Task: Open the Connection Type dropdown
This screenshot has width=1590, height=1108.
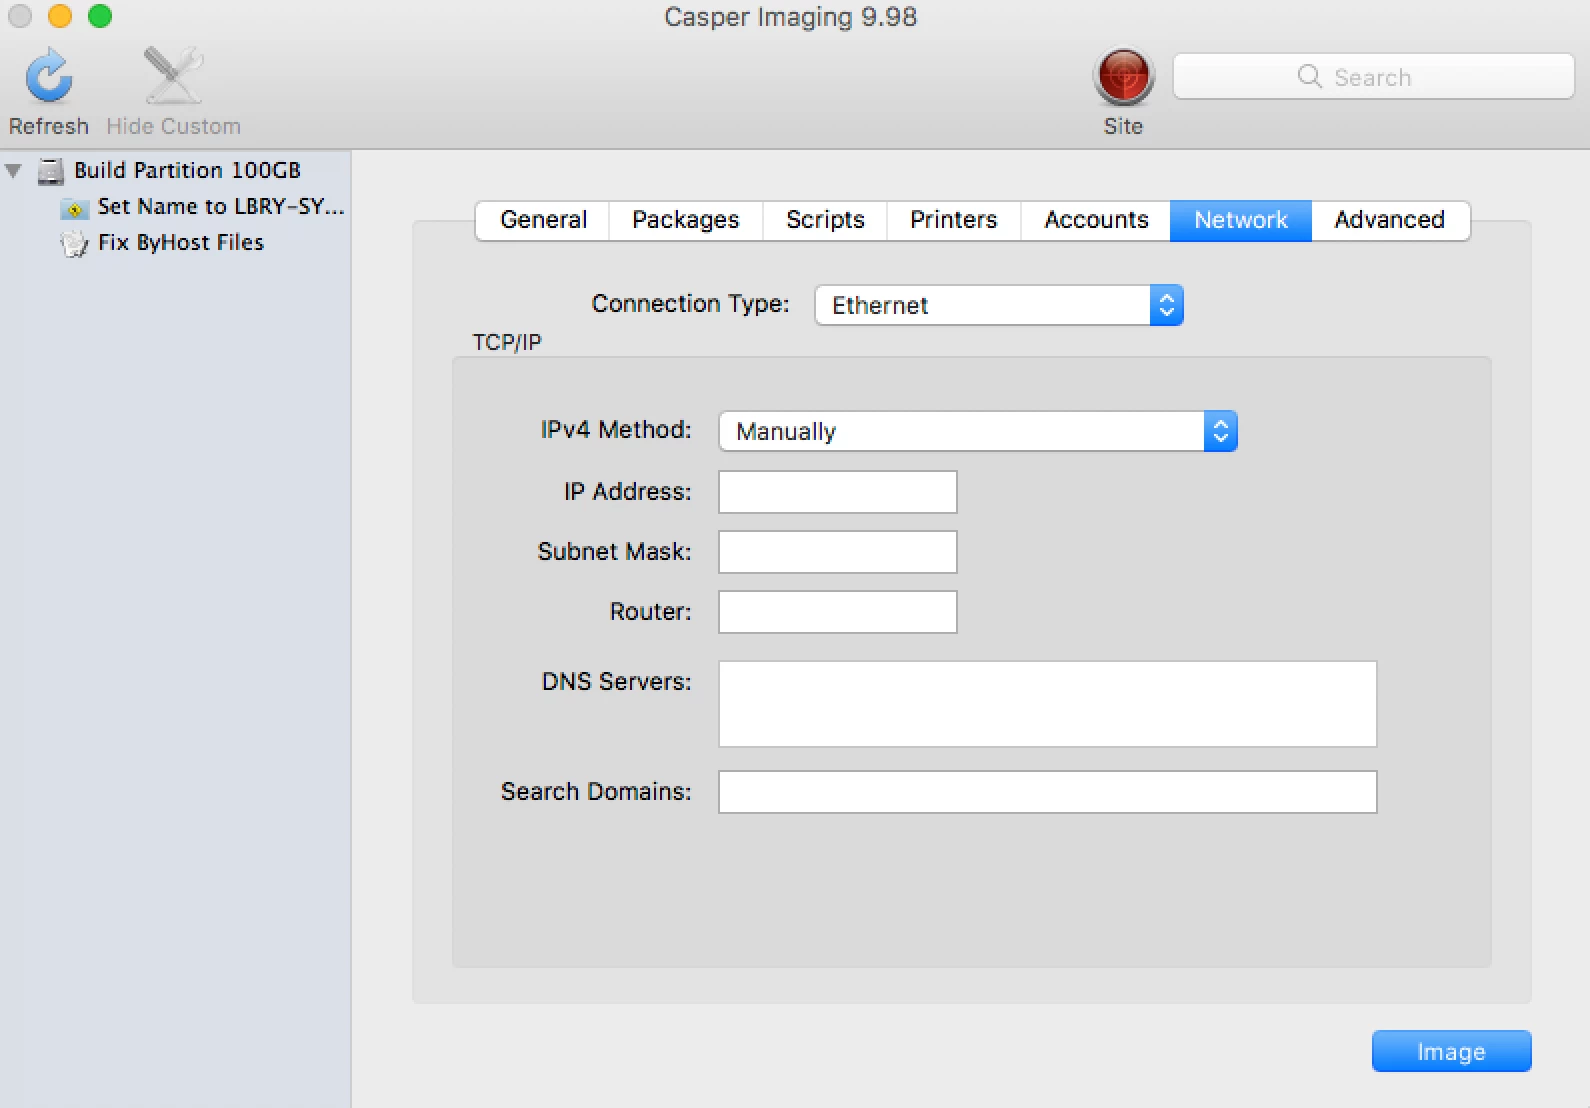Action: click(999, 305)
